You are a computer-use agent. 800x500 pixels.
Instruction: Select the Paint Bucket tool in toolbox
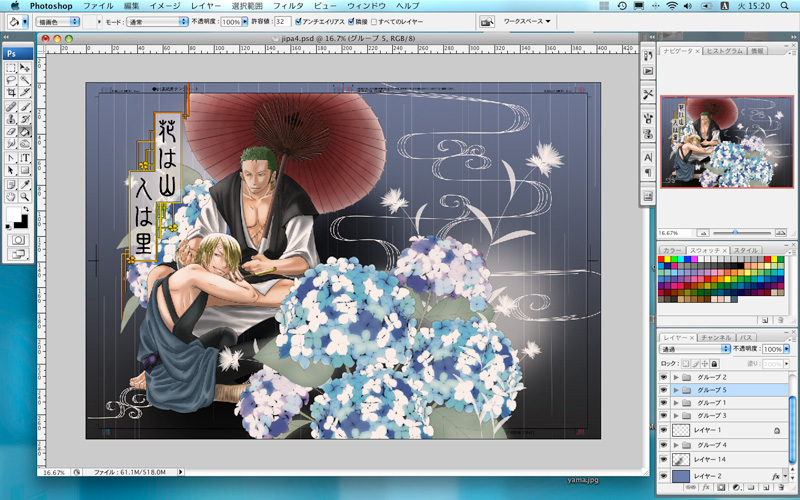pyautogui.click(x=24, y=131)
